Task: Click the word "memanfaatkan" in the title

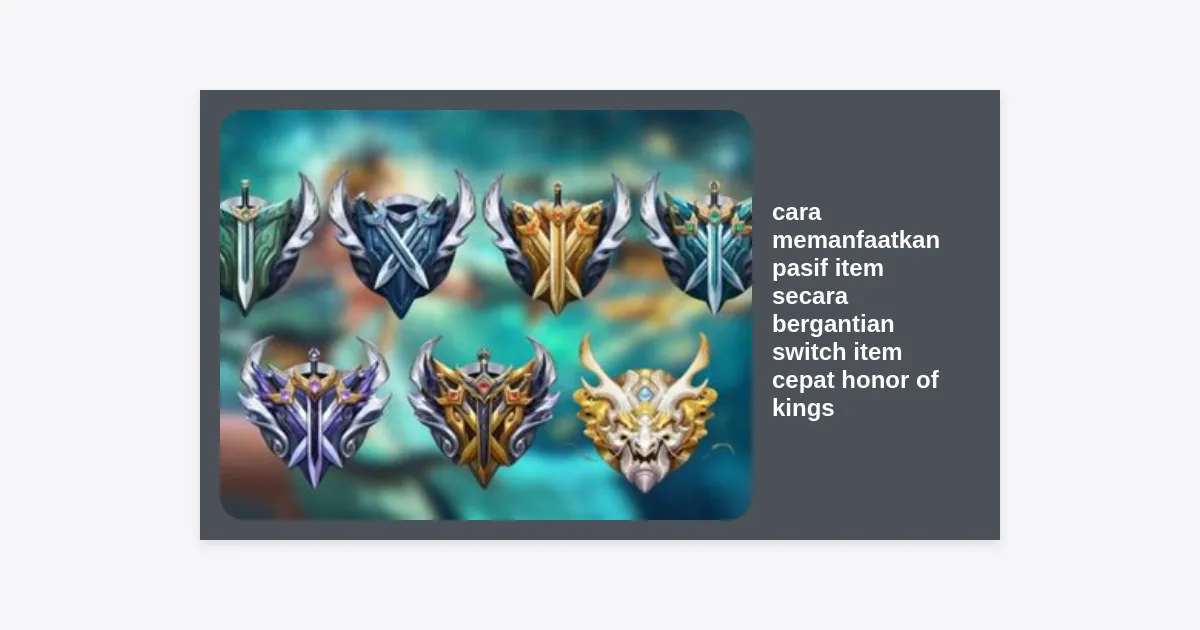Action: tap(856, 240)
